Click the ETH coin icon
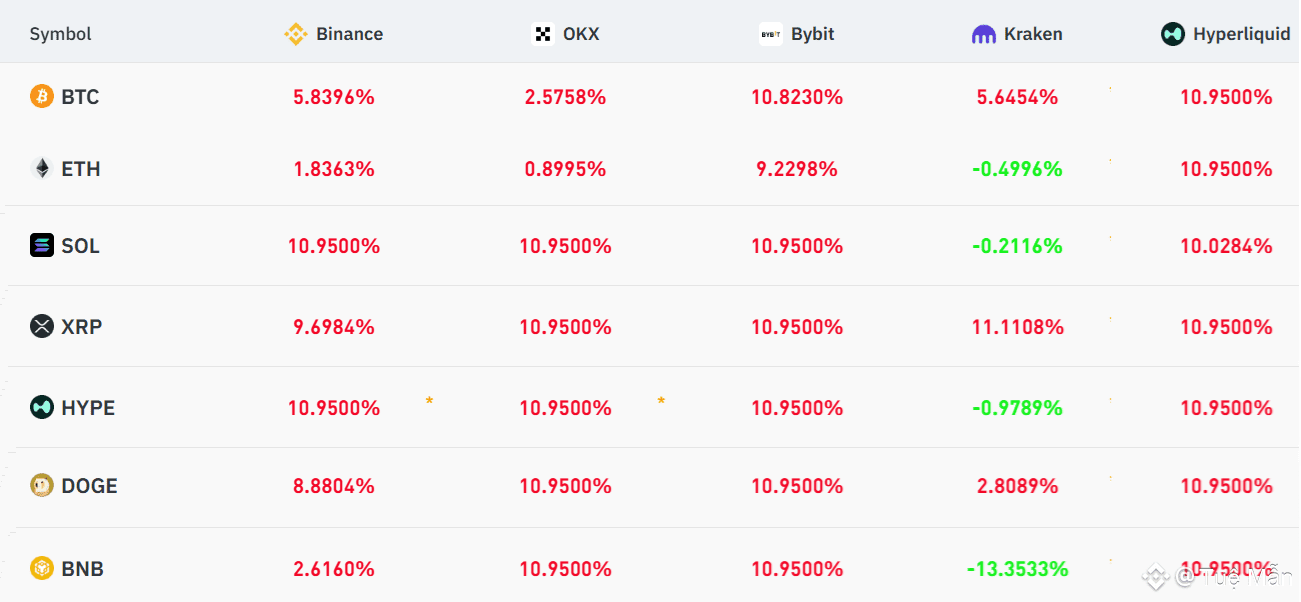 [41, 169]
